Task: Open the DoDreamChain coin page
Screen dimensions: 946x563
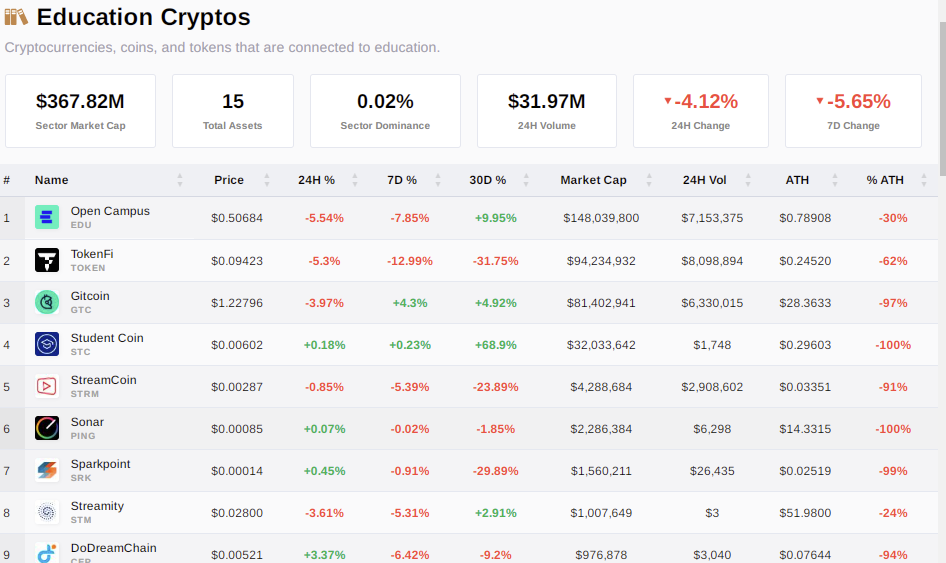Action: 113,548
